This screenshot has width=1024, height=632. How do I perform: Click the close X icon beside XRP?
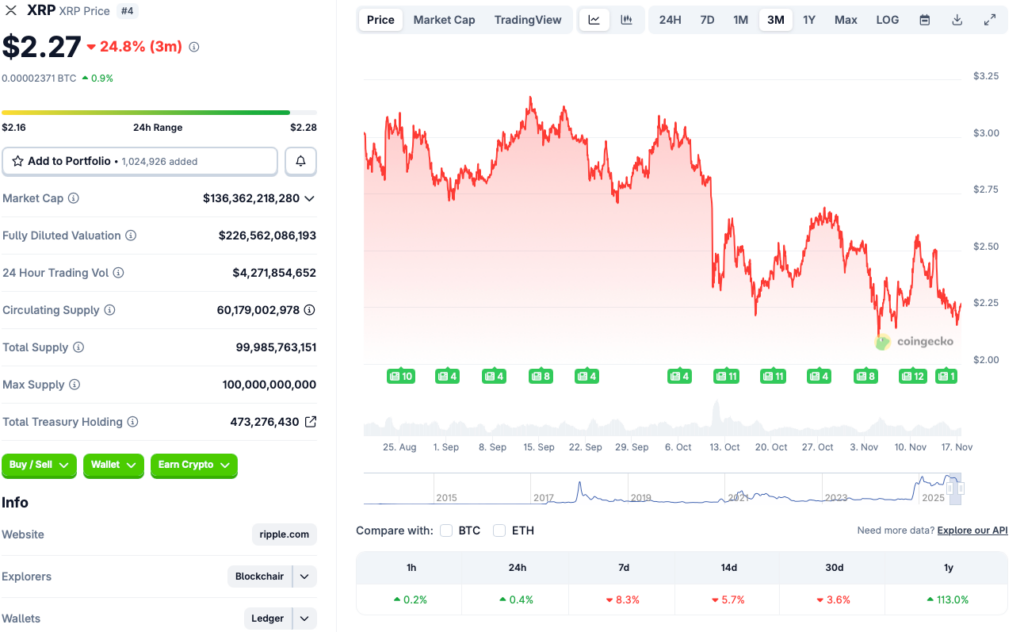12,10
